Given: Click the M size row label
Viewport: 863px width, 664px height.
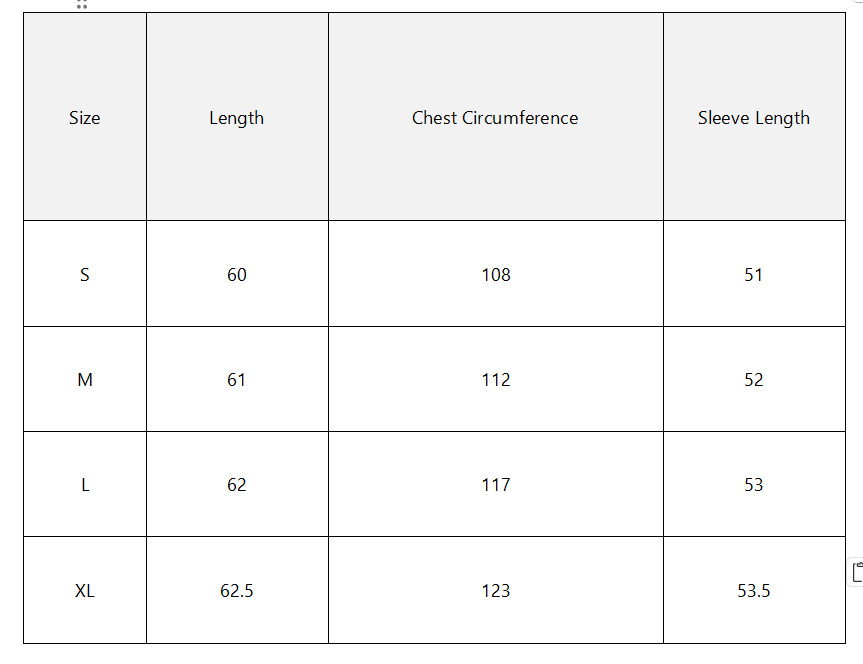Looking at the screenshot, I should (x=85, y=380).
